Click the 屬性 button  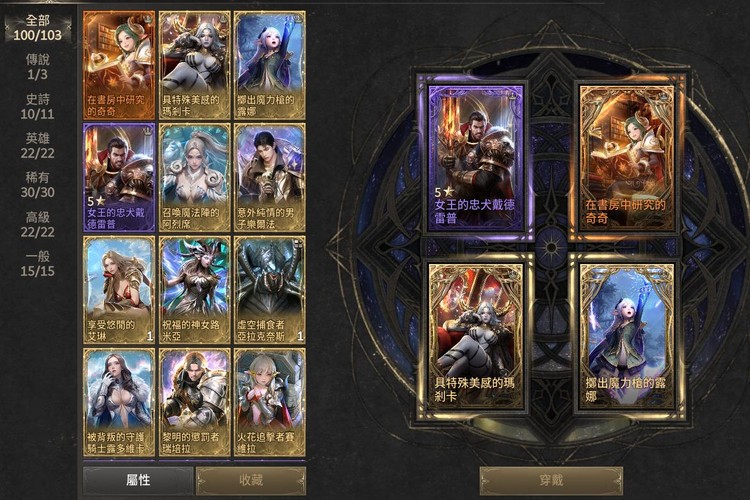point(138,480)
